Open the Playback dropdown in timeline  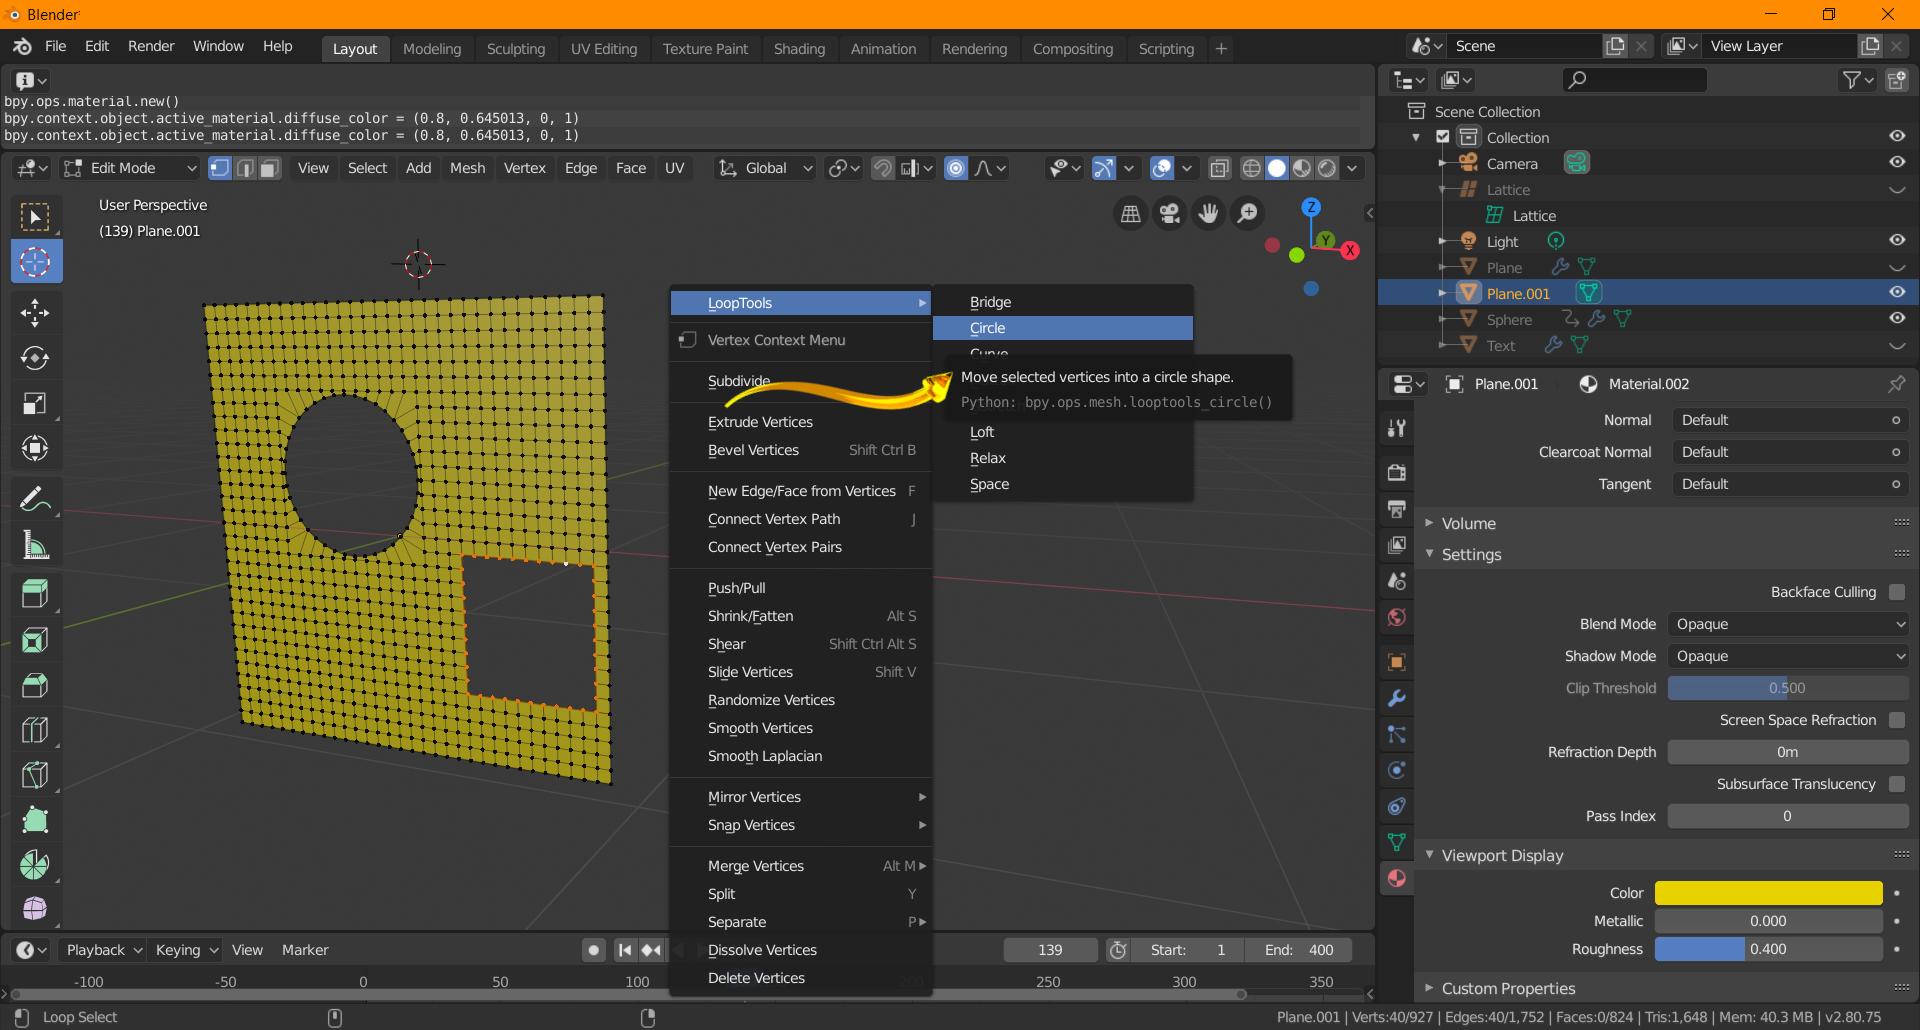point(104,950)
